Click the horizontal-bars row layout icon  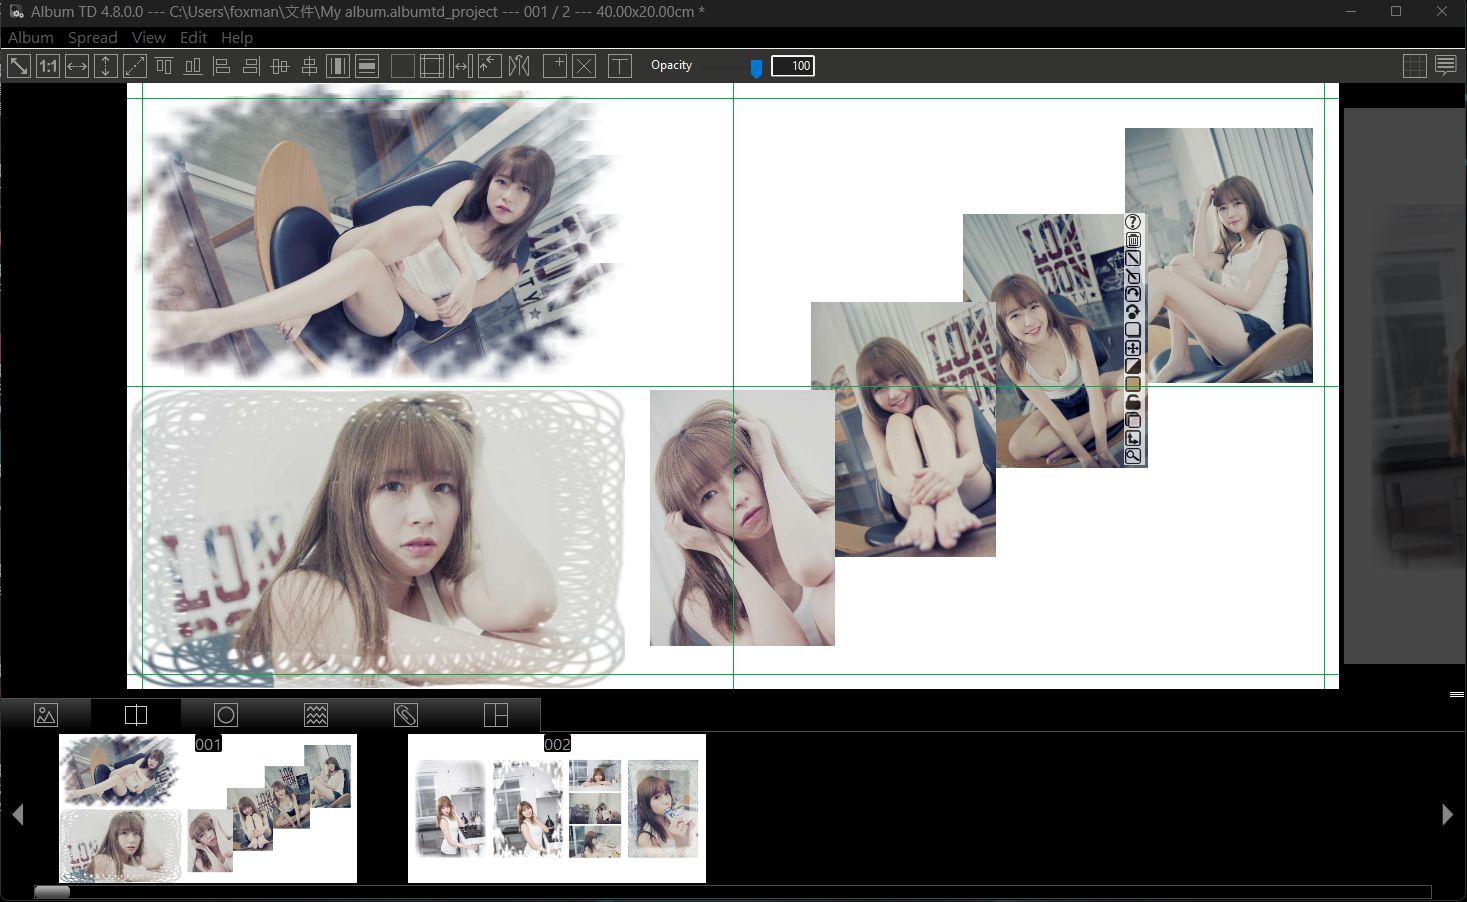[x=367, y=66]
